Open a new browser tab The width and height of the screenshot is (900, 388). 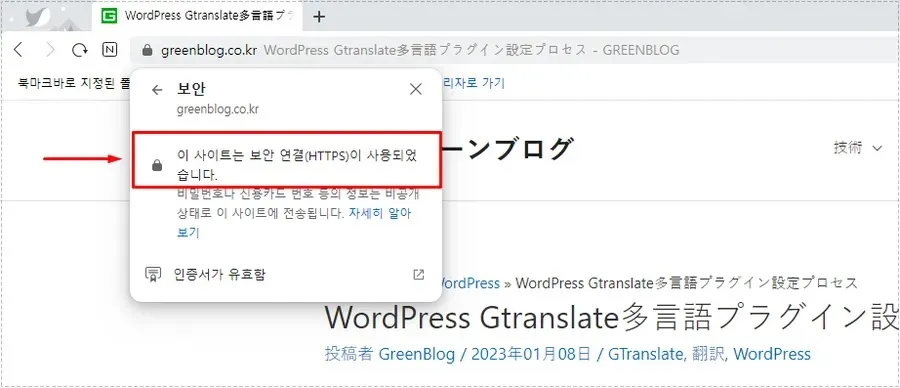coord(319,17)
